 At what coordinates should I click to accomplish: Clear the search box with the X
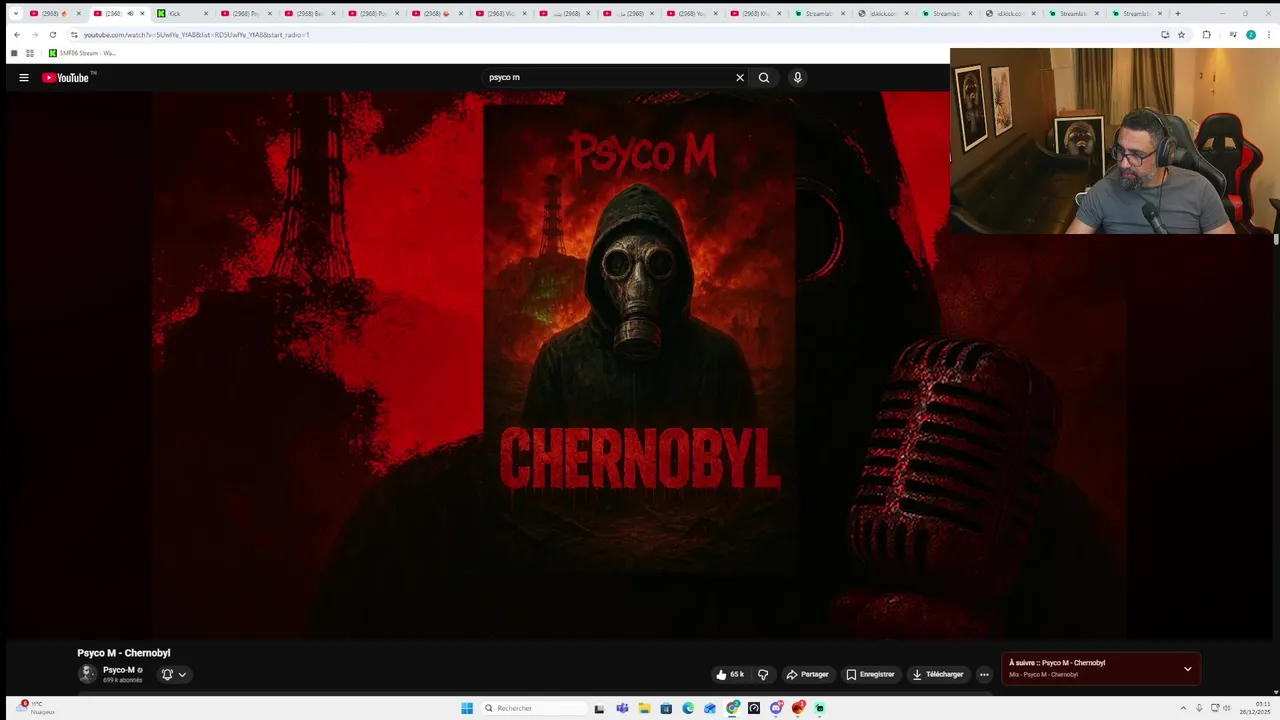(x=740, y=77)
